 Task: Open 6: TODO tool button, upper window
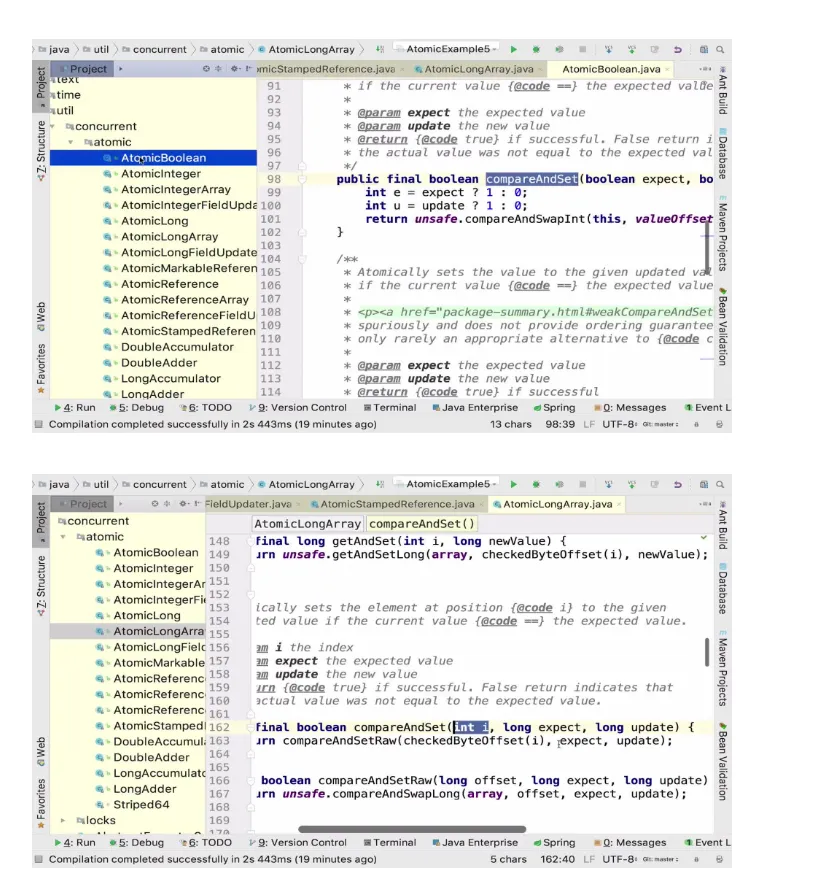tap(205, 408)
